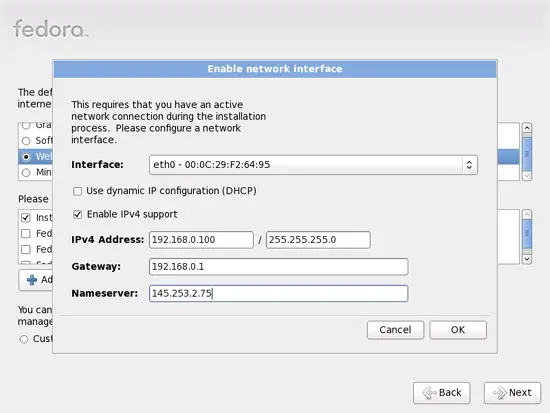Focus the Nameserver input field
This screenshot has height=413, width=550.
click(x=279, y=293)
